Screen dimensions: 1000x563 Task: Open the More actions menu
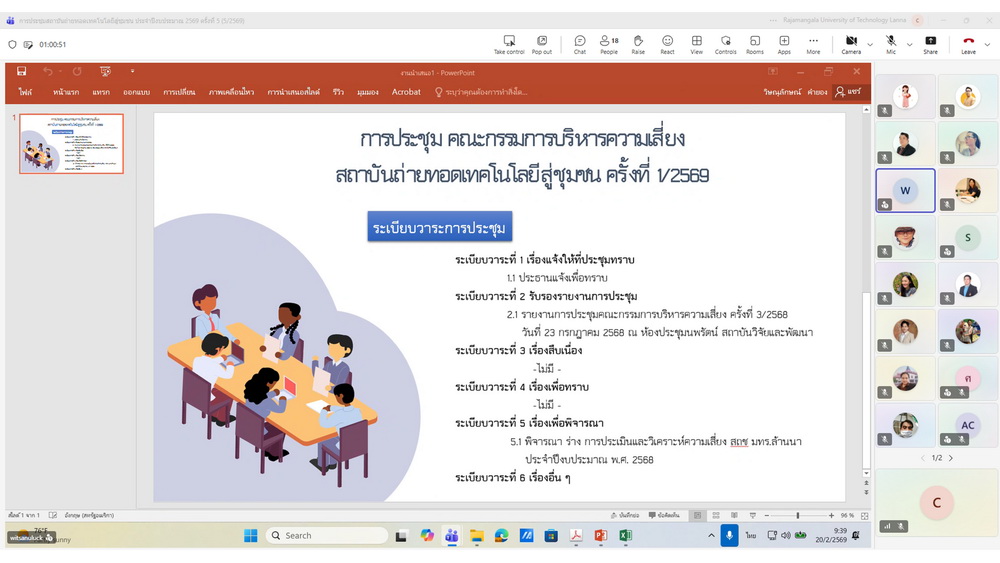[x=813, y=44]
